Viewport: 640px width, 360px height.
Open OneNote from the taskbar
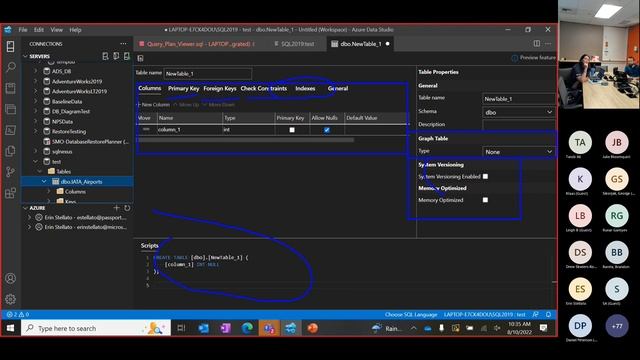click(225, 328)
